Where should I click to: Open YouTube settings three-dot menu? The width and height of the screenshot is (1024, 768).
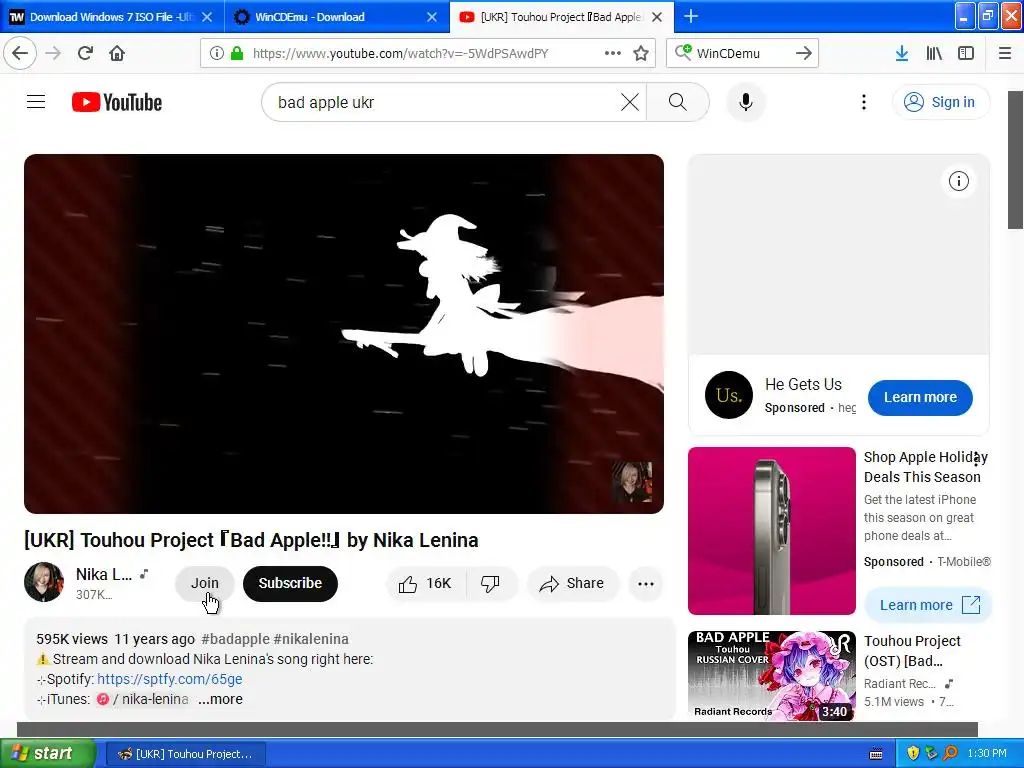(x=864, y=102)
